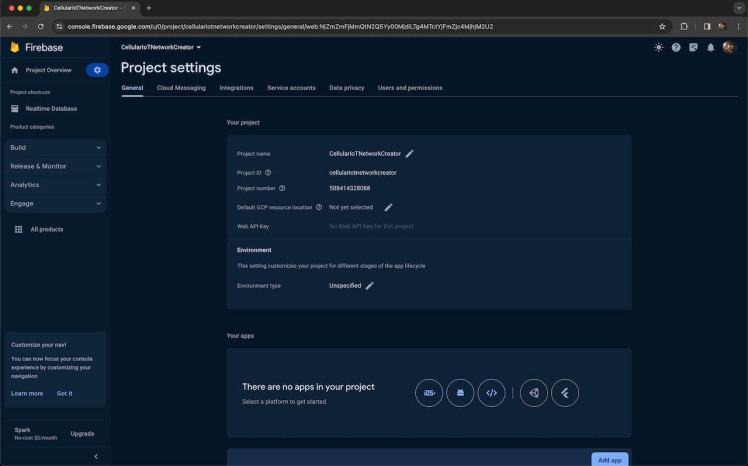The height and width of the screenshot is (466, 748).
Task: Expand the Build category
Action: point(55,147)
